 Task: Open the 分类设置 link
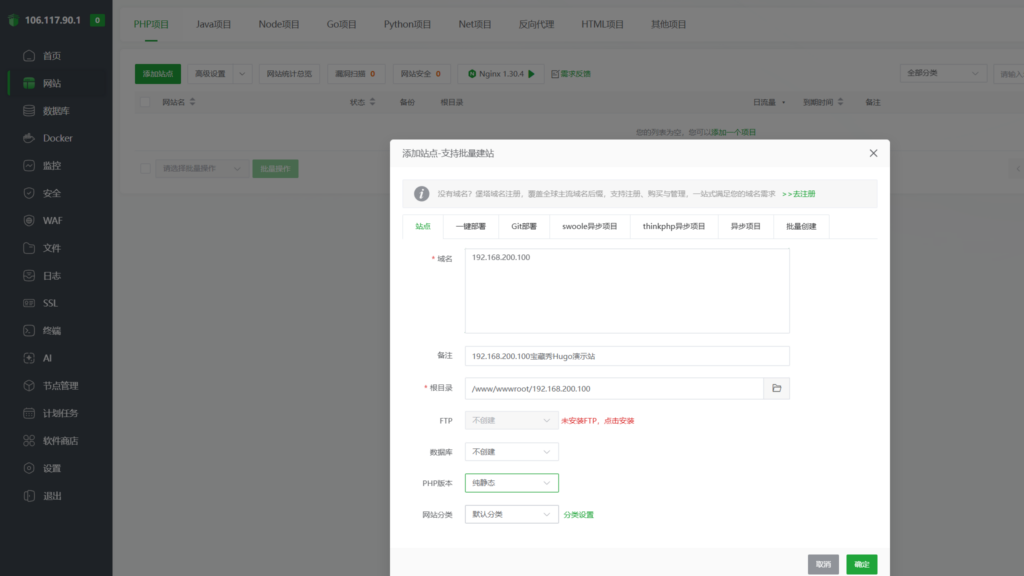pyautogui.click(x=579, y=515)
